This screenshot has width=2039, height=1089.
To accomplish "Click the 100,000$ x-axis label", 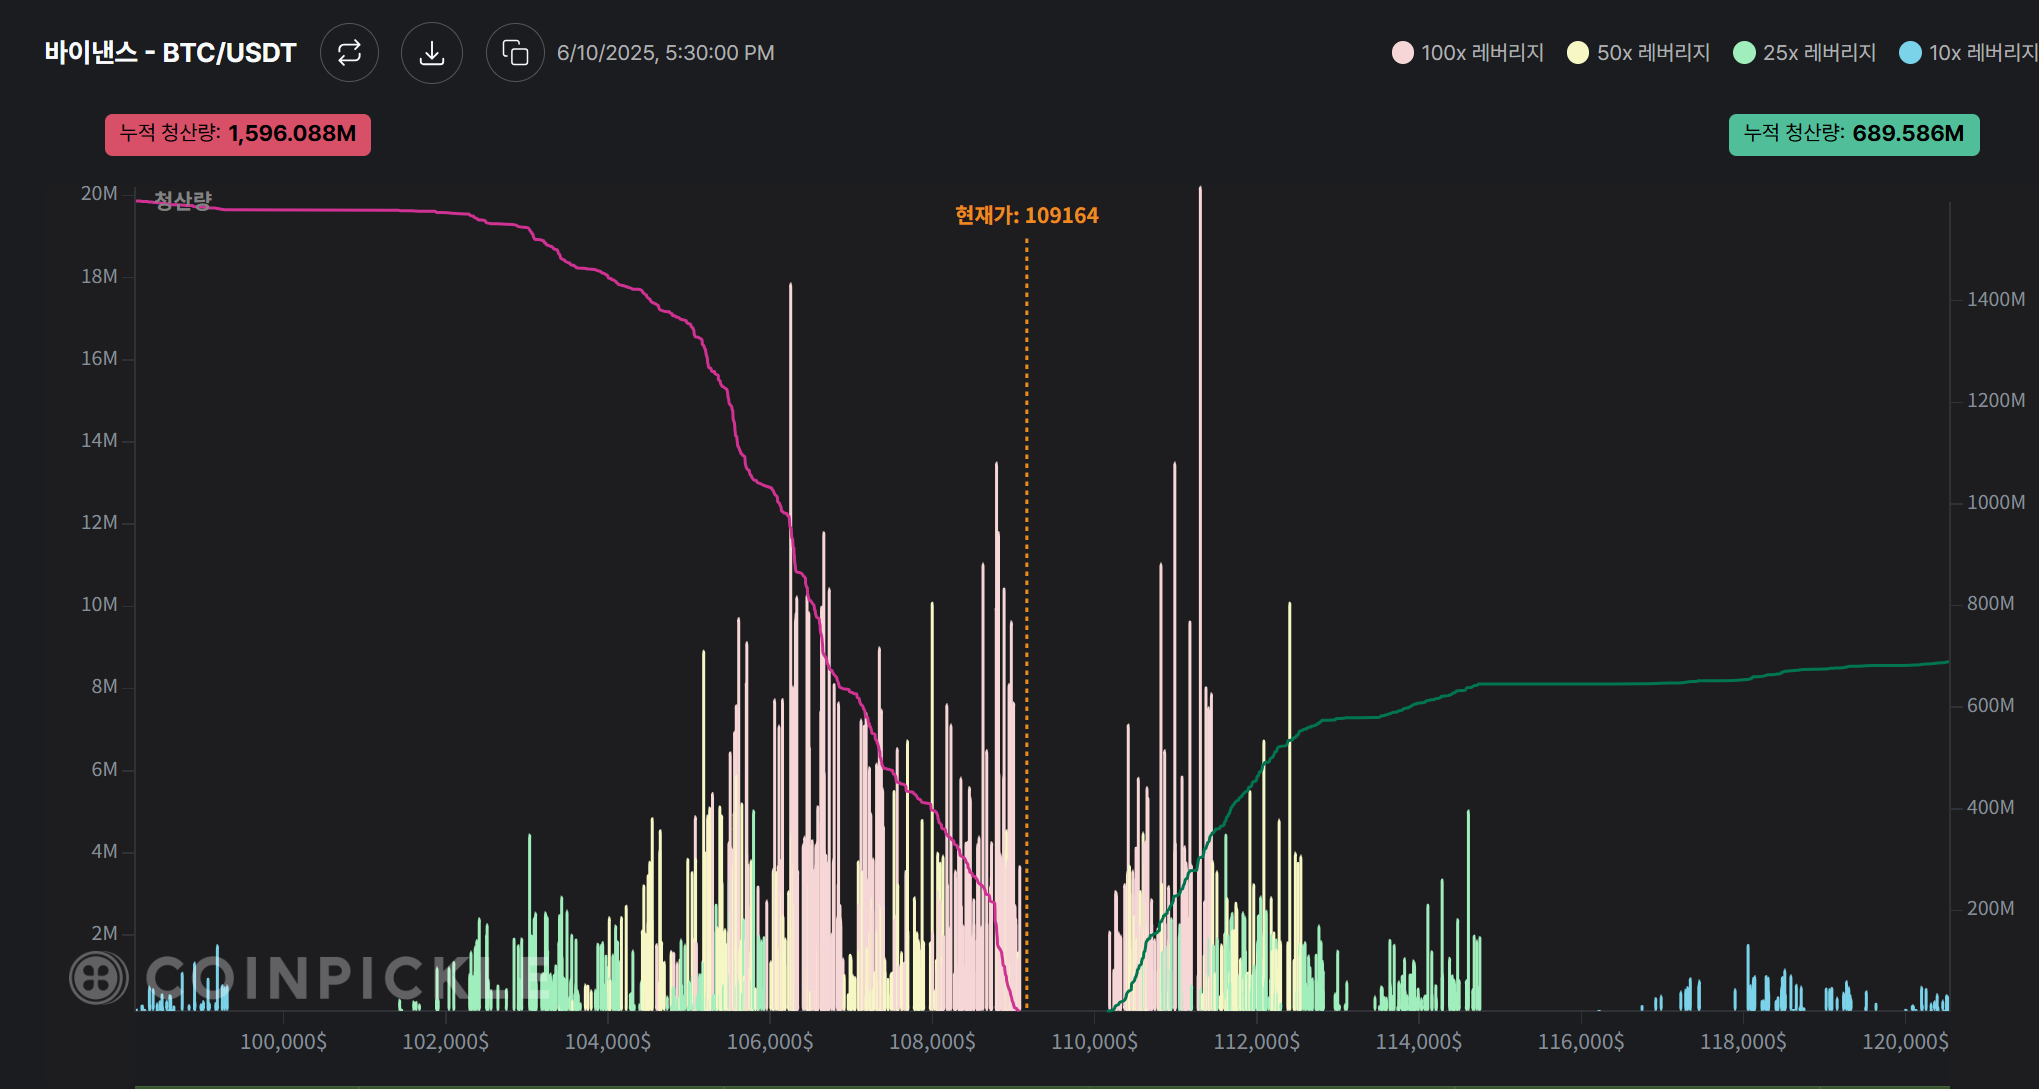I will click(x=283, y=1042).
